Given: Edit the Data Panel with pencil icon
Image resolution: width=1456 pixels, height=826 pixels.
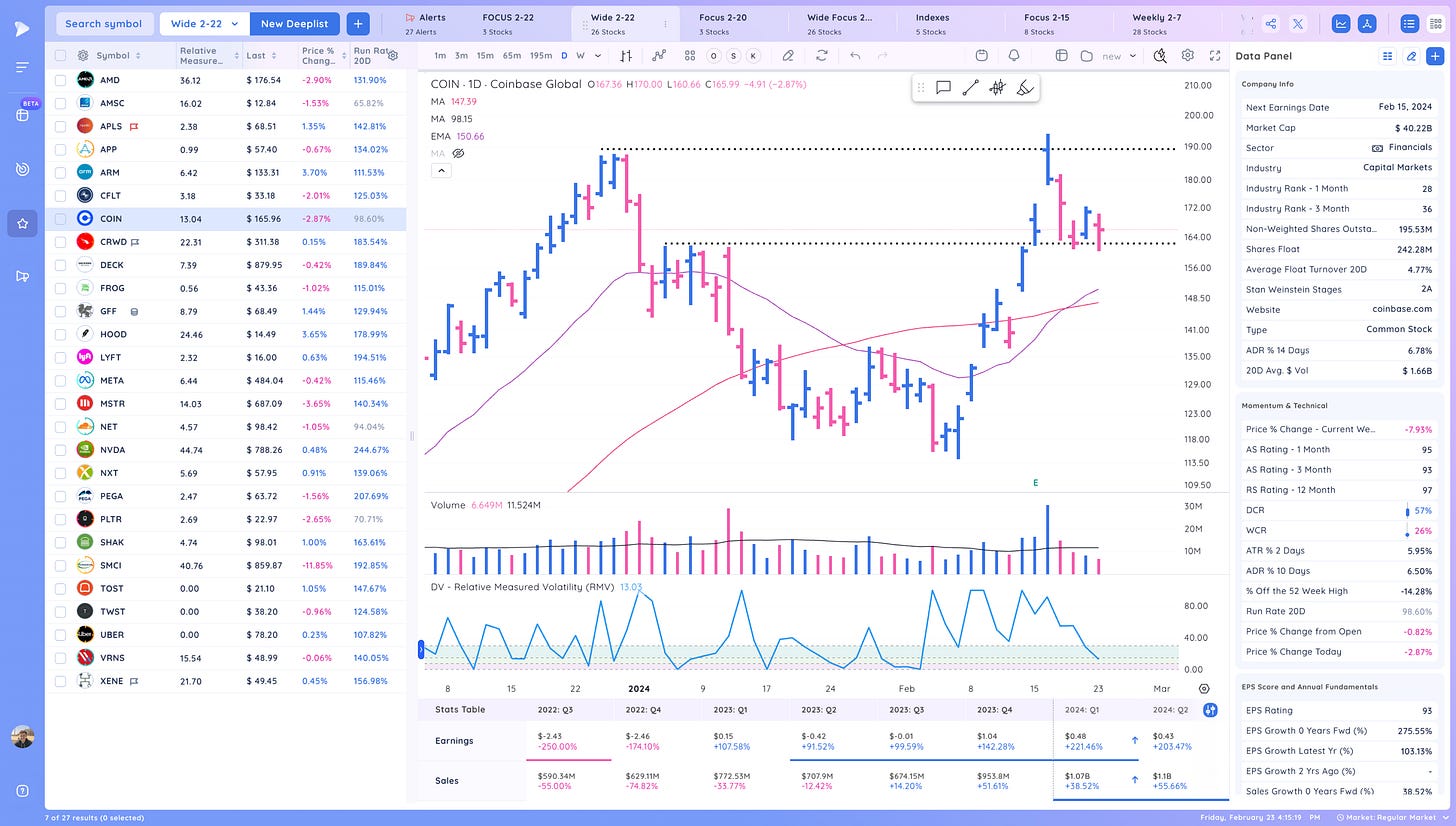Looking at the screenshot, I should [1411, 56].
